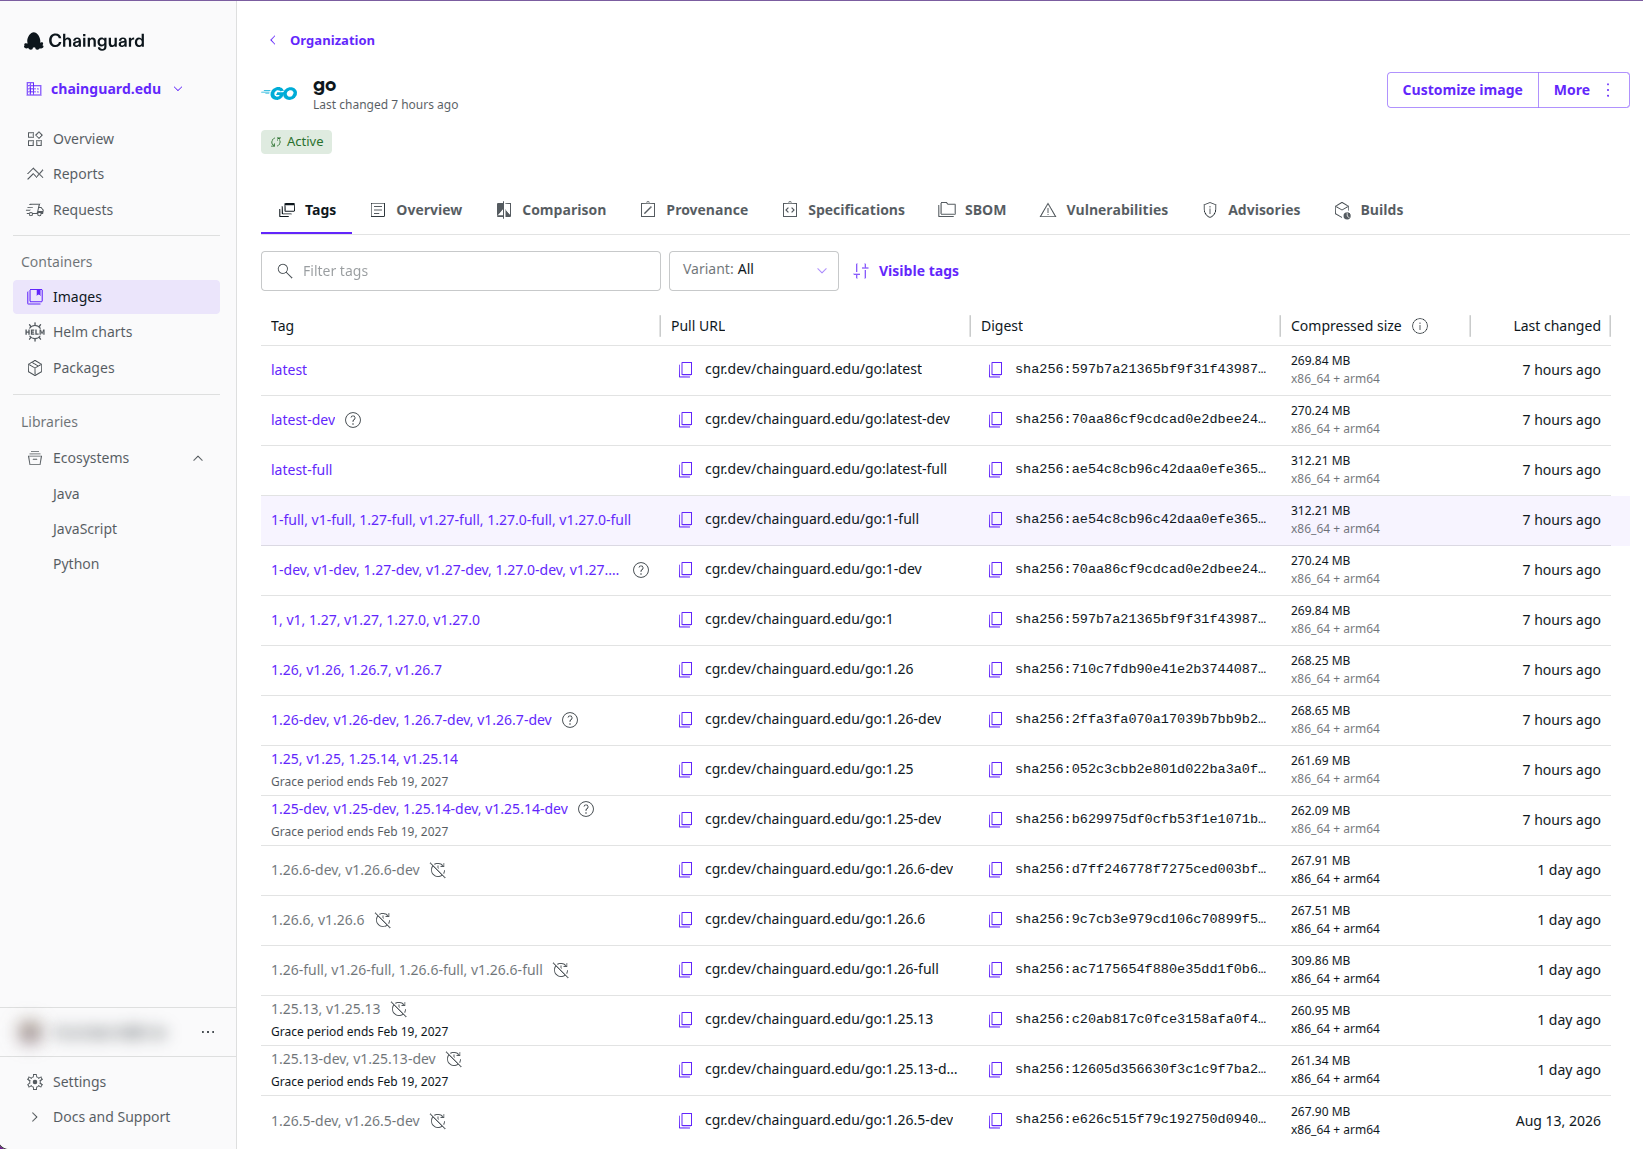Click help icon beside 1-dev tag row
This screenshot has height=1149, width=1643.
click(641, 570)
